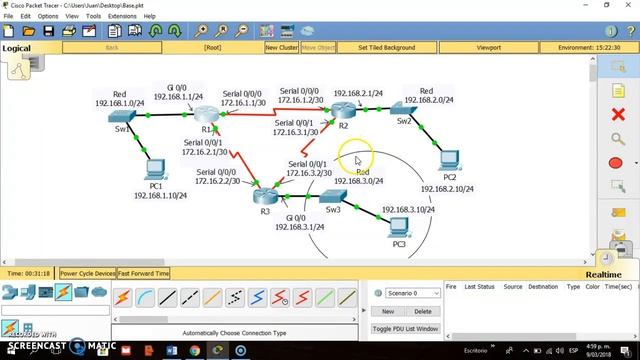Viewport: 640px width, 360px height.
Task: Reset zoom with middle magnifier icon
Action: [222, 31]
